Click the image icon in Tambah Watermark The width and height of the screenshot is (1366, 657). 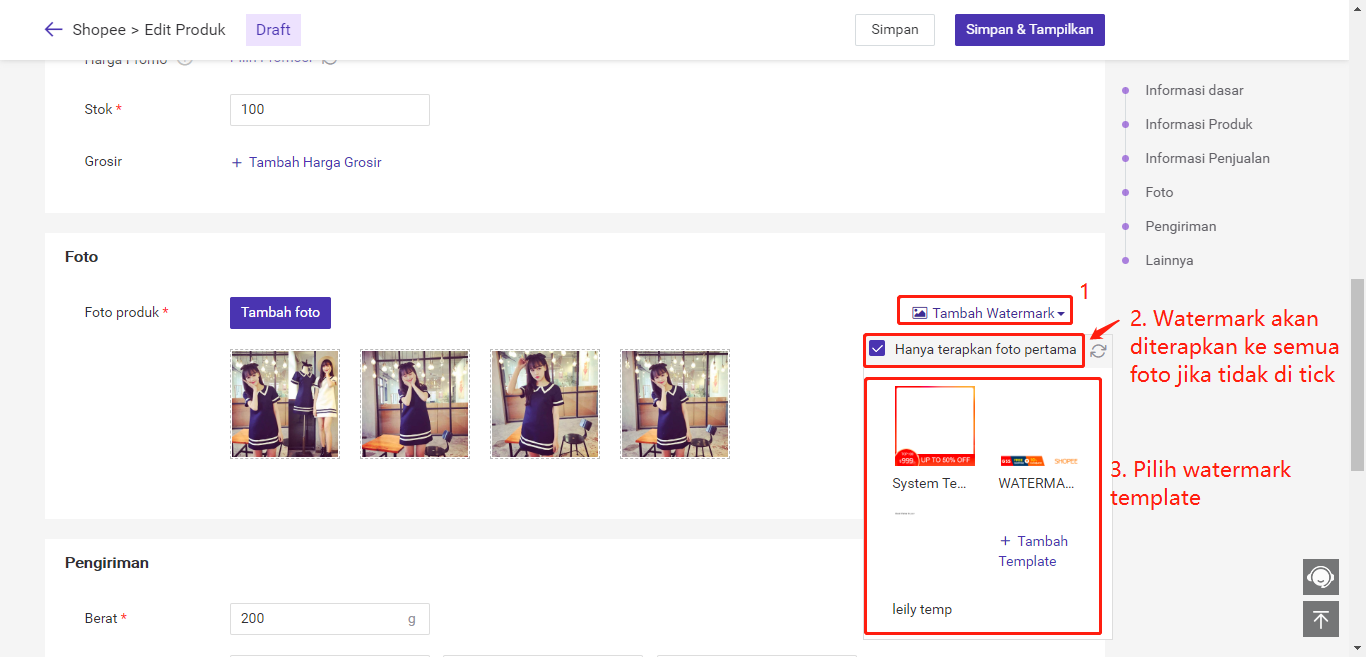919,314
